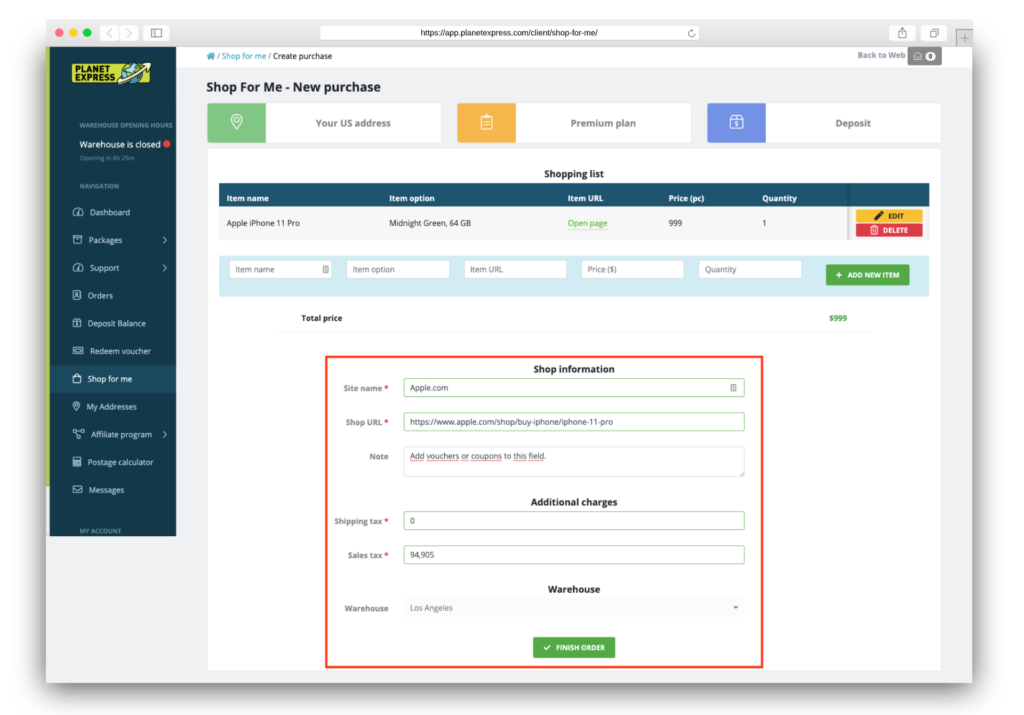1024x715 pixels.
Task: Click the Item URL input field
Action: (x=515, y=269)
